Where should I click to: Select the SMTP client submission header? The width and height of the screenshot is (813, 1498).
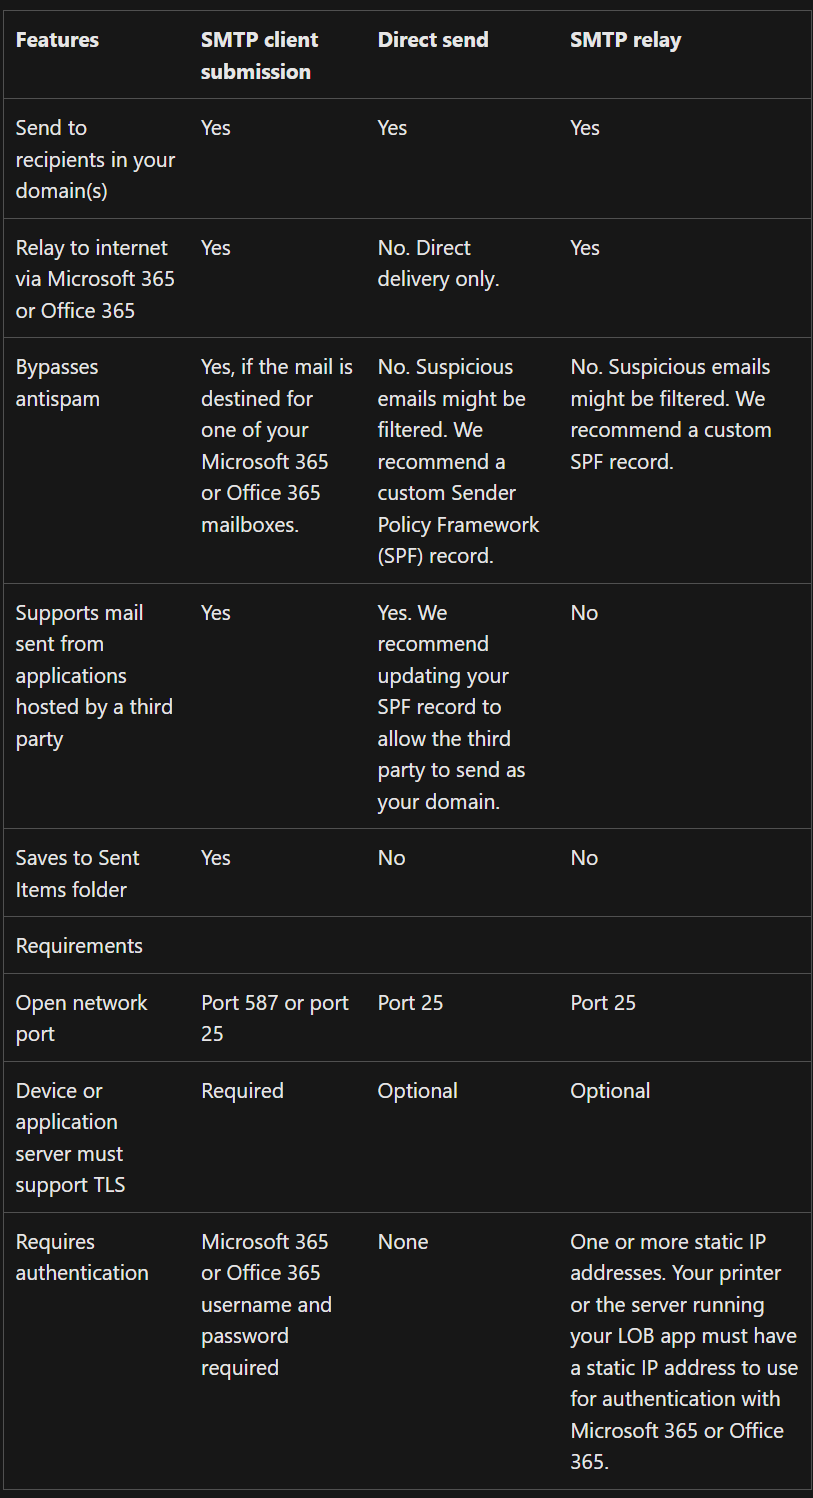tap(259, 56)
